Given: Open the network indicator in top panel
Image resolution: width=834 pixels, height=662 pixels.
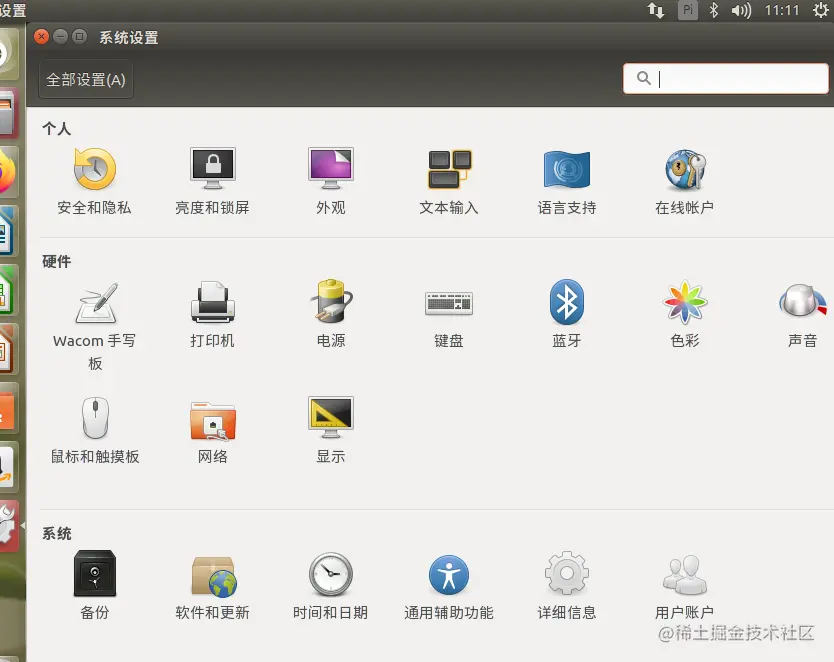Looking at the screenshot, I should [x=655, y=10].
